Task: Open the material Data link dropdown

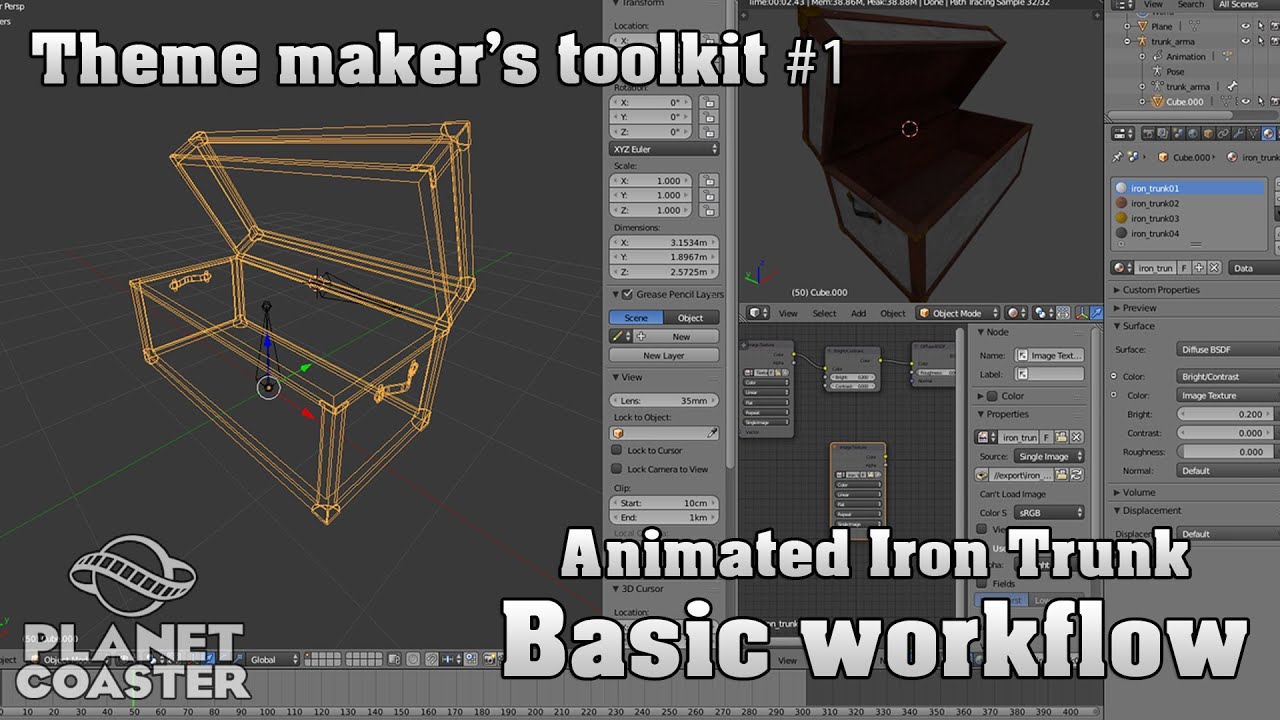Action: 1254,268
